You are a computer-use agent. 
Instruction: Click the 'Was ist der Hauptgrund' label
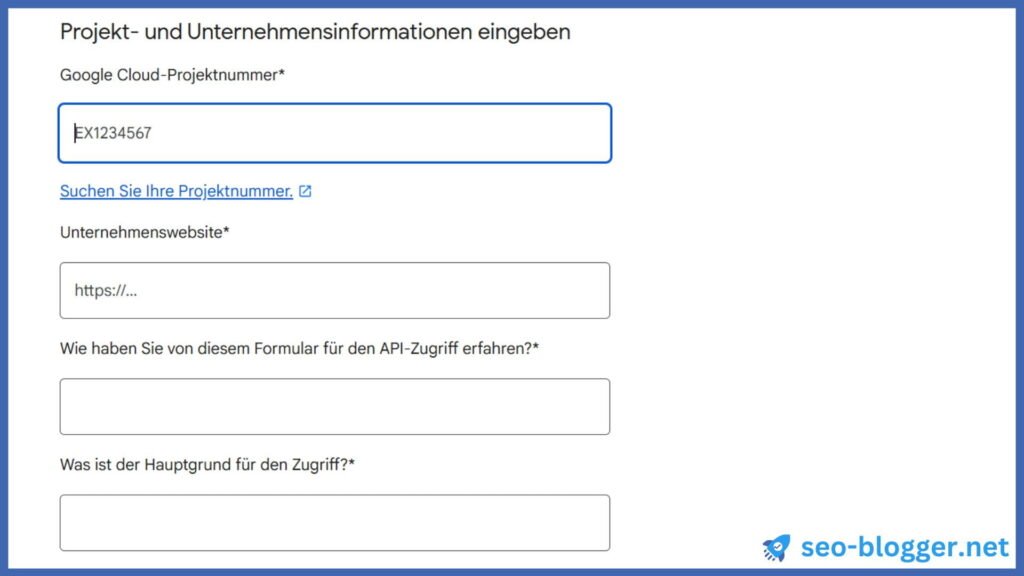click(x=208, y=465)
